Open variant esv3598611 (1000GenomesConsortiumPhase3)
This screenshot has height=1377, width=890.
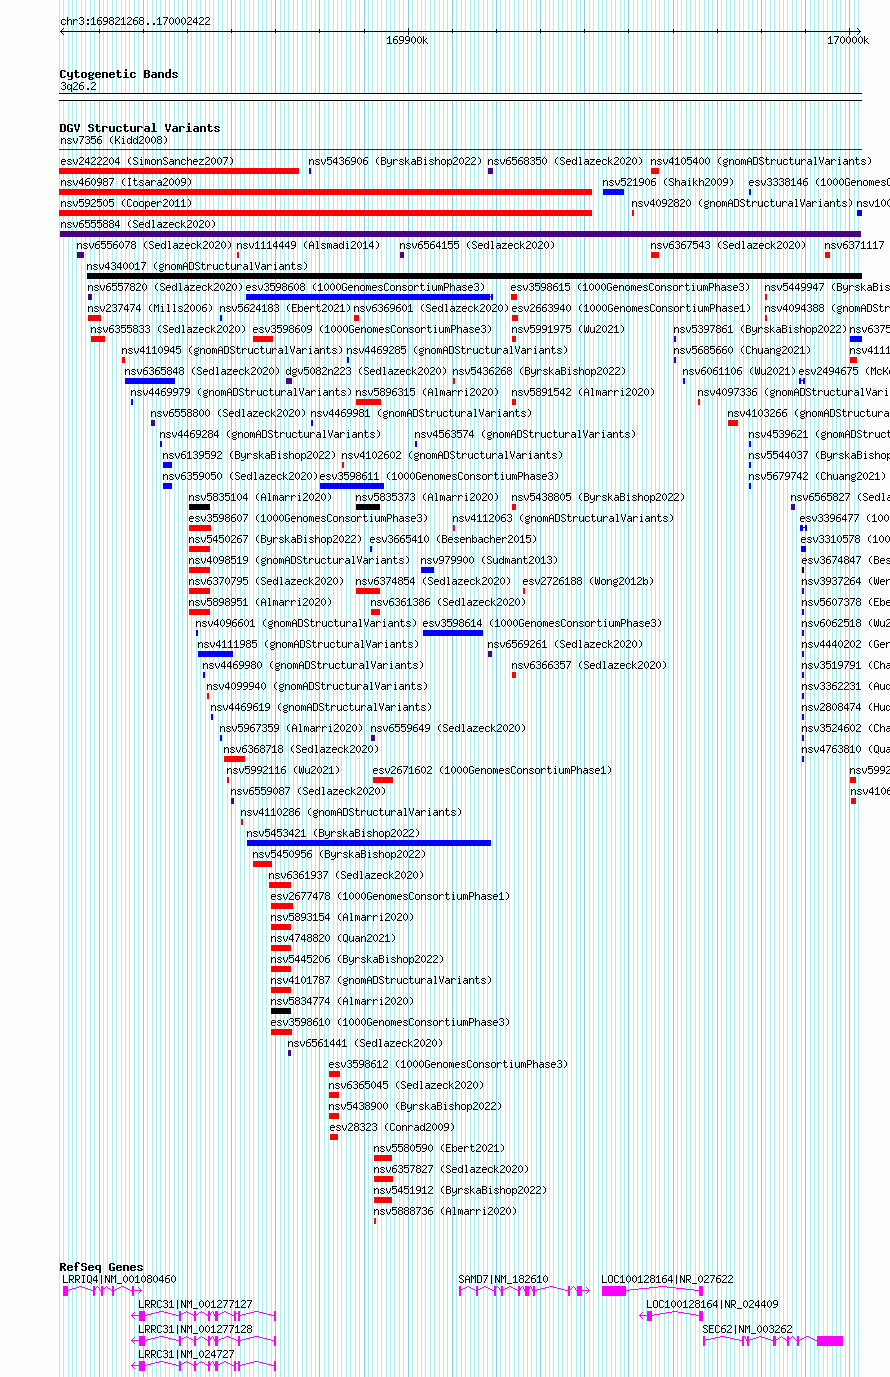(439, 476)
